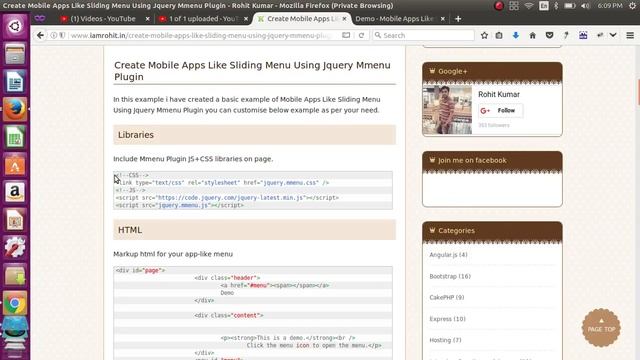The height and width of the screenshot is (360, 640).
Task: Go back with the browser back arrow
Action: pyautogui.click(x=40, y=36)
